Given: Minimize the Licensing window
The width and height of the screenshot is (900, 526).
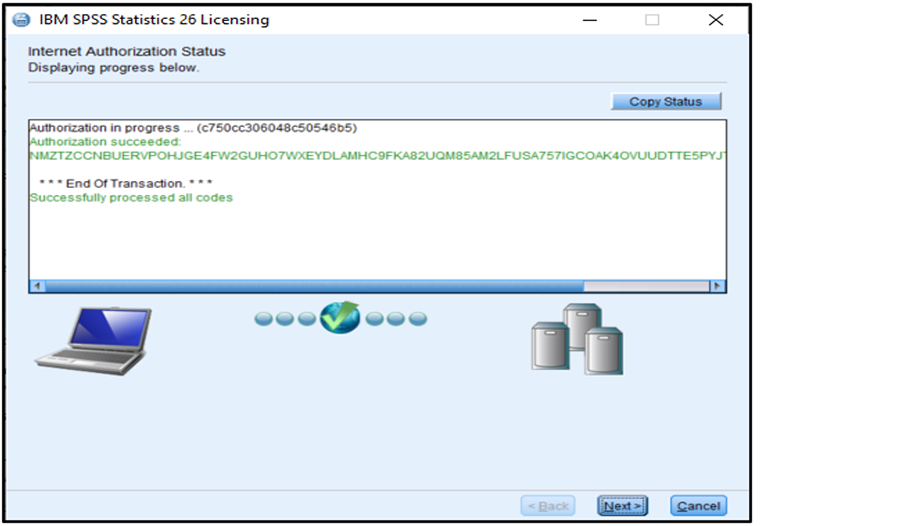Looking at the screenshot, I should [590, 20].
